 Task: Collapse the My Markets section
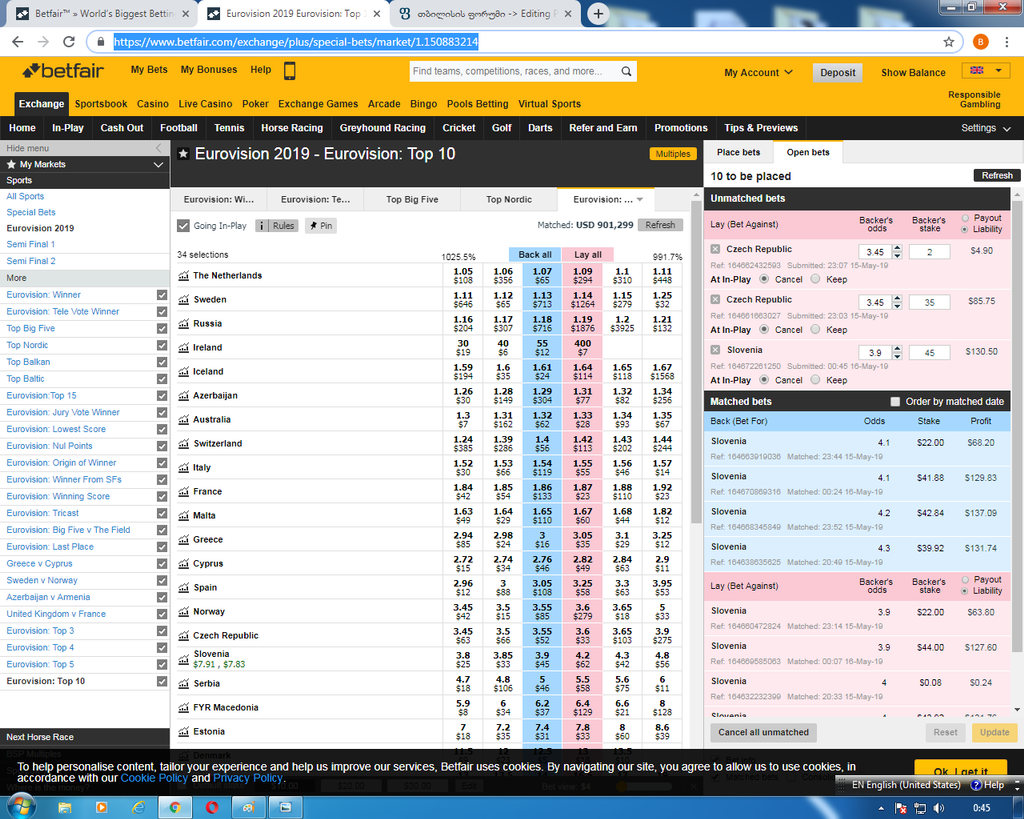[158, 165]
